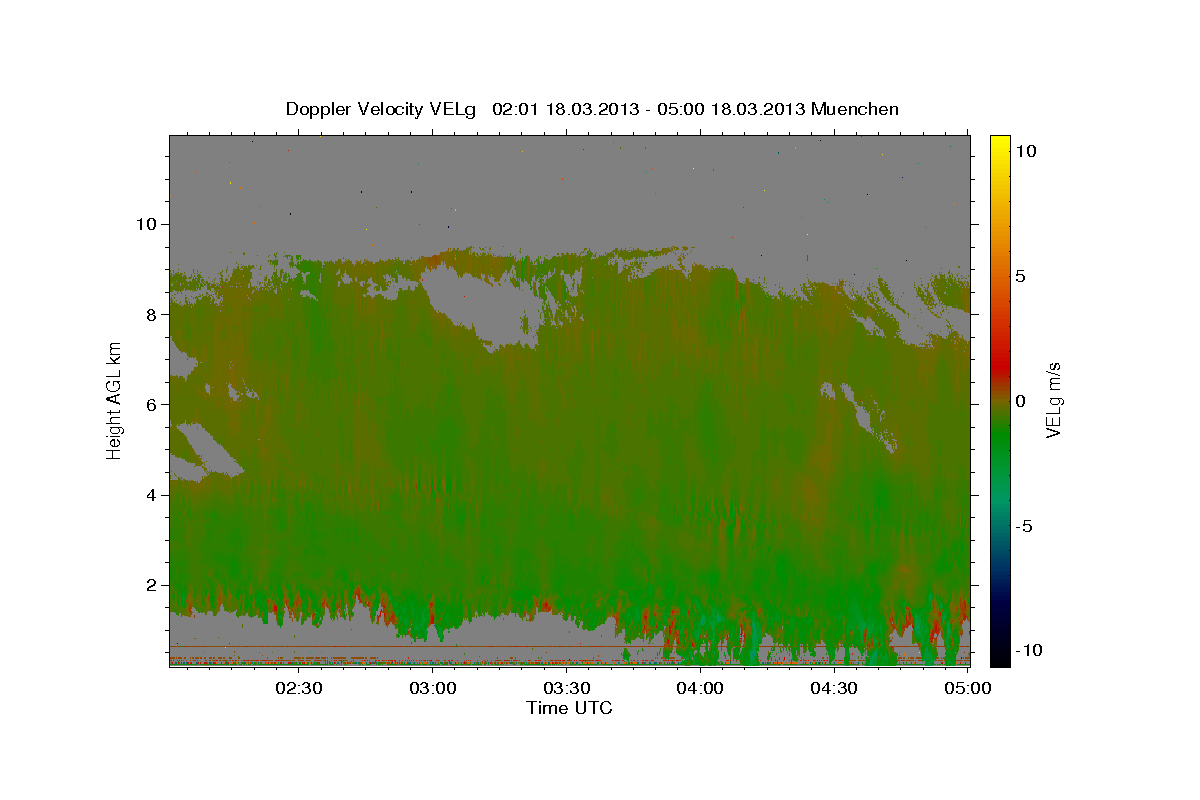
Task: Click the colorbar tick label '0'
Action: point(1021,401)
